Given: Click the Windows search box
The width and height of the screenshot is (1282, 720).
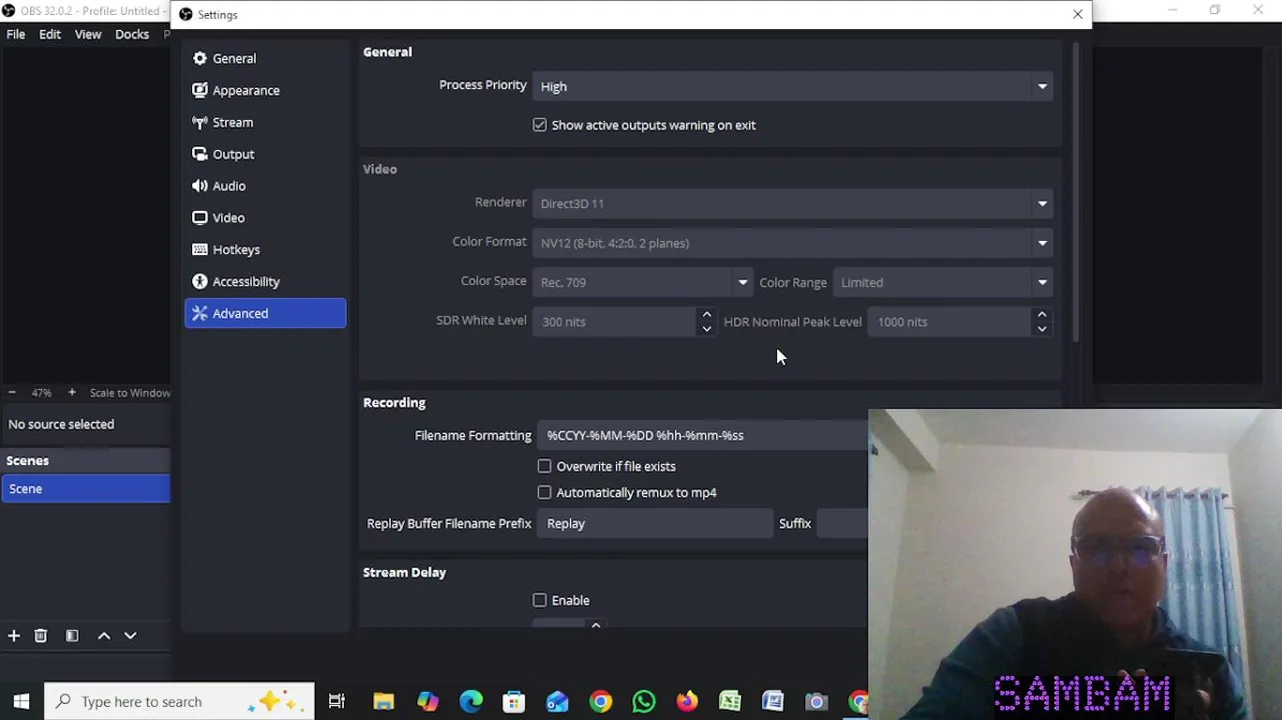Looking at the screenshot, I should [179, 701].
